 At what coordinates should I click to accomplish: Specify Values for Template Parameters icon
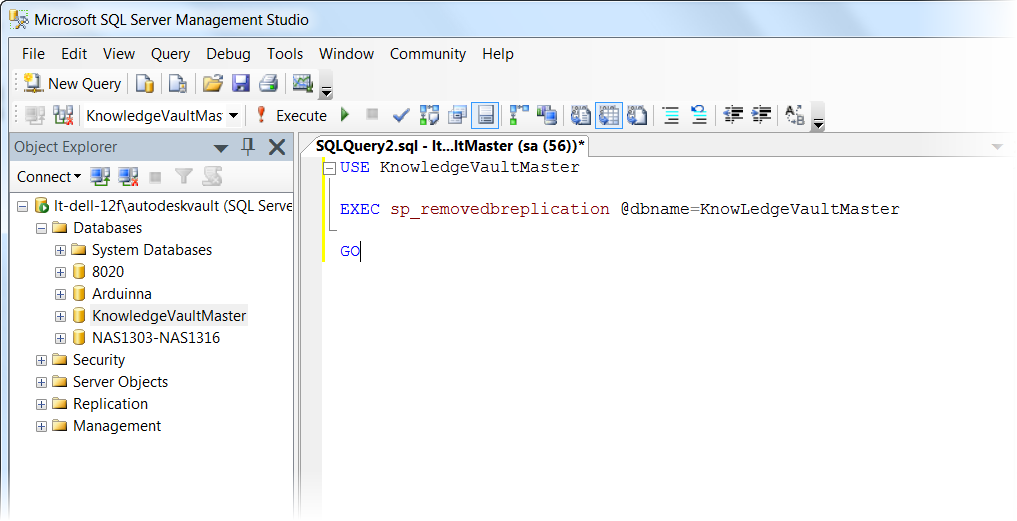(795, 115)
